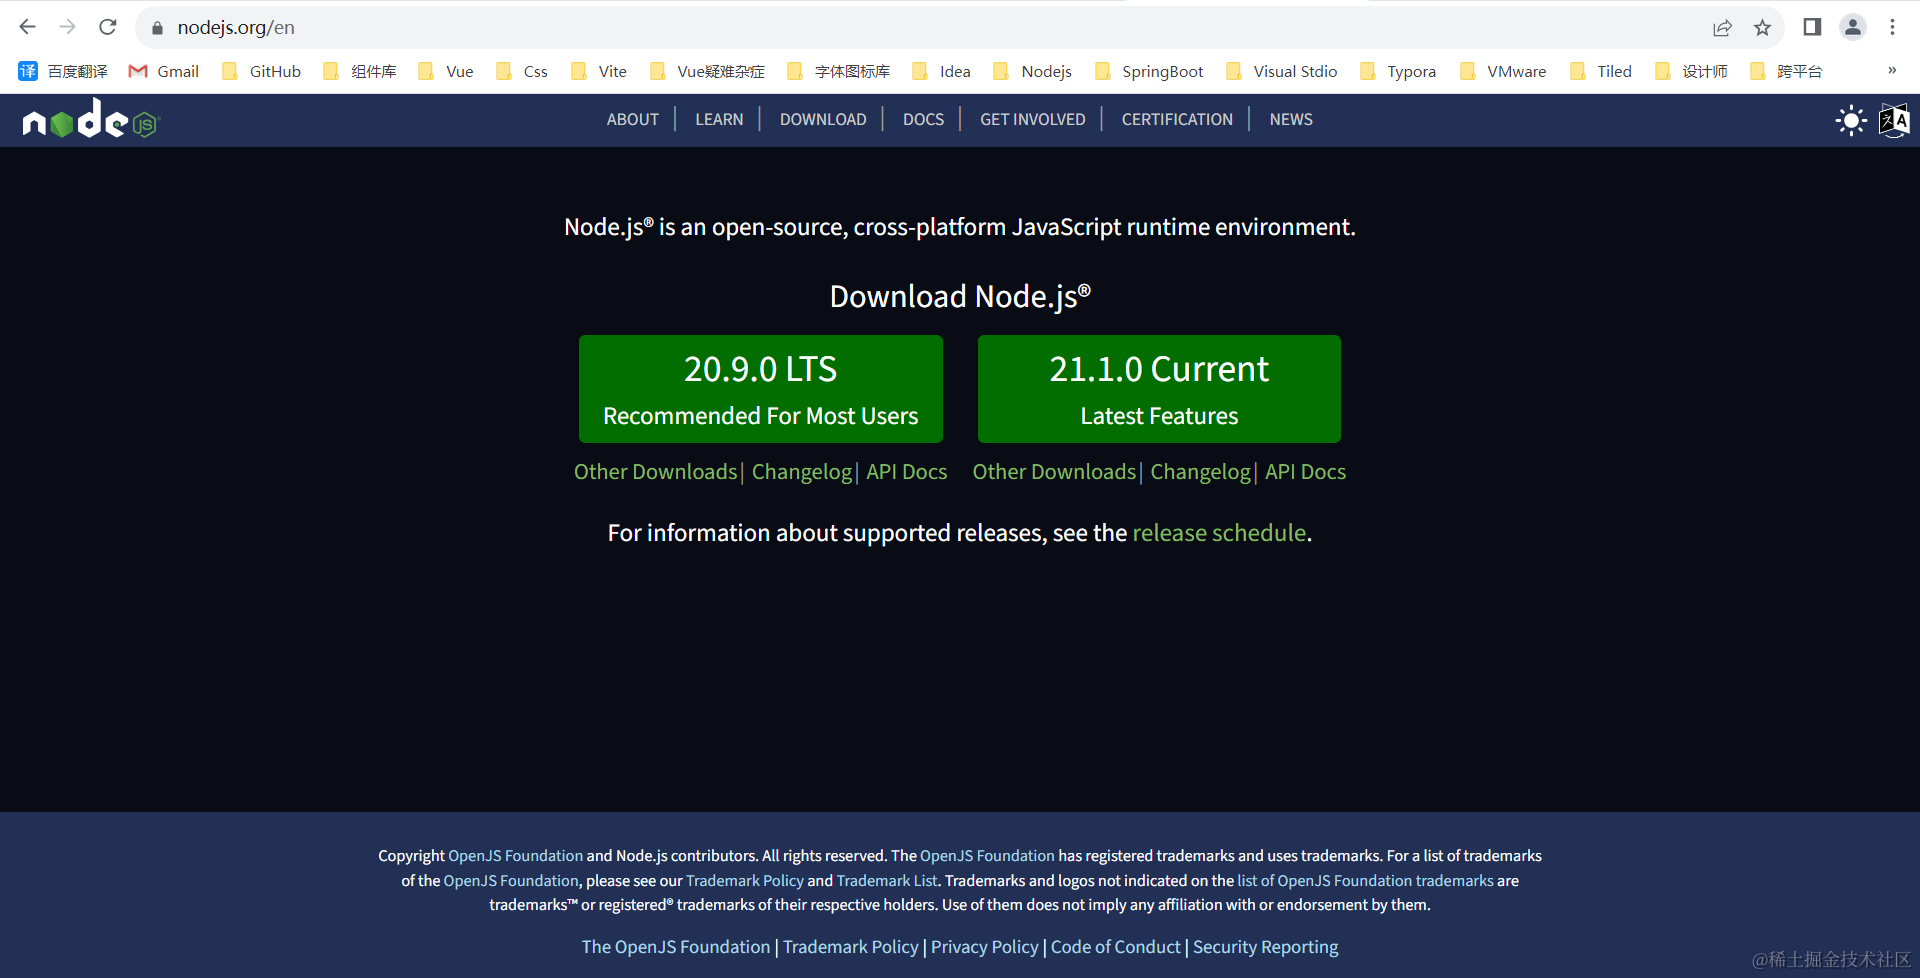
Task: Open the language selector icon
Action: click(x=1893, y=120)
